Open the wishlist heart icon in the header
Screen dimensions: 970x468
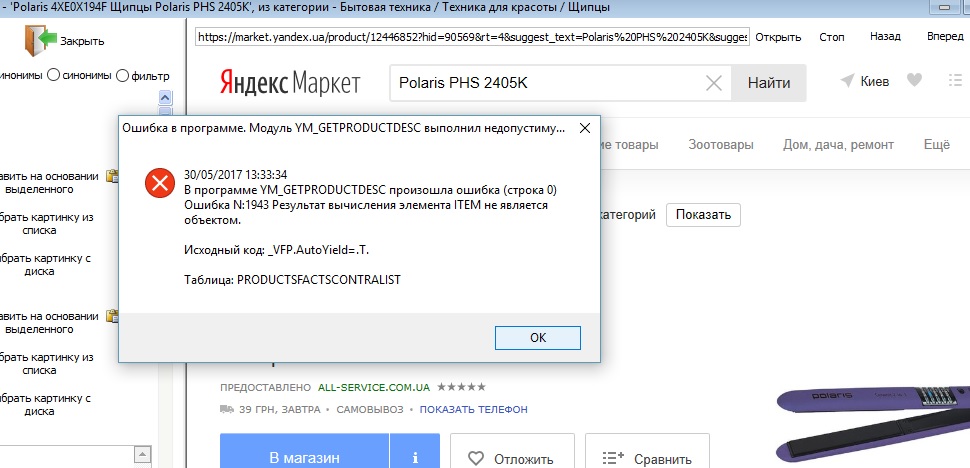point(914,80)
